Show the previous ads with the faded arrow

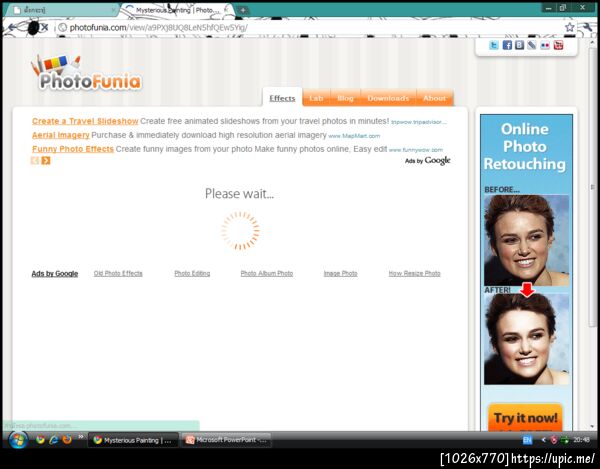[x=35, y=161]
